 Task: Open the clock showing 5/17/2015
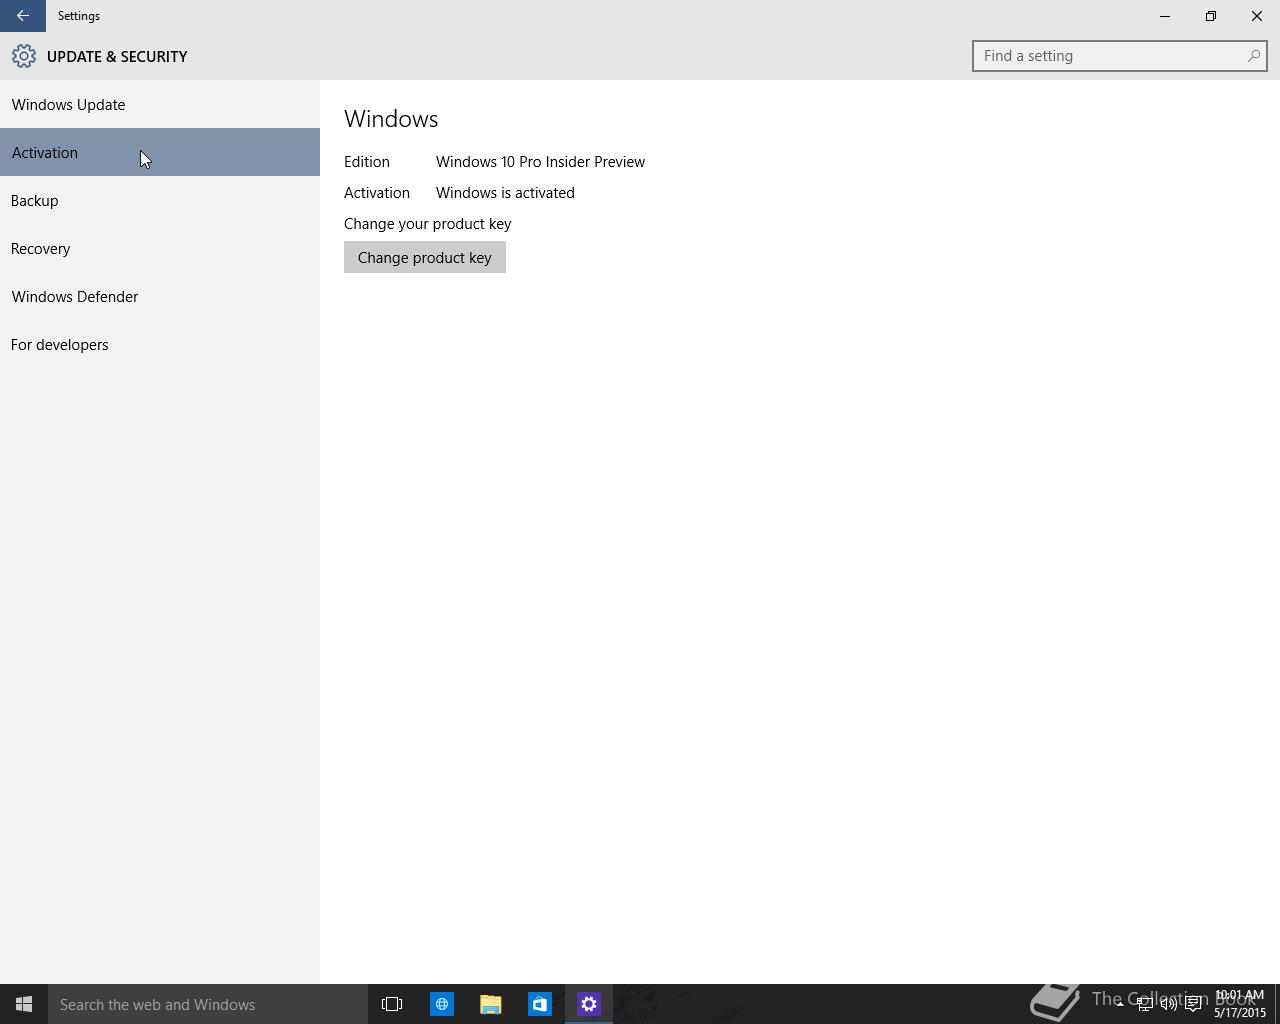click(x=1240, y=1004)
